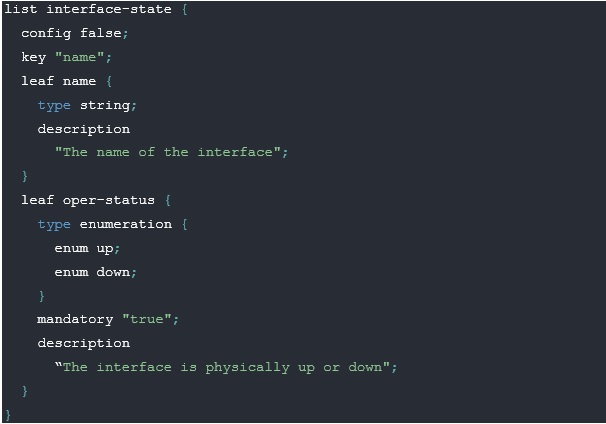Click the opening brace after "interface-state"

[x=185, y=9]
